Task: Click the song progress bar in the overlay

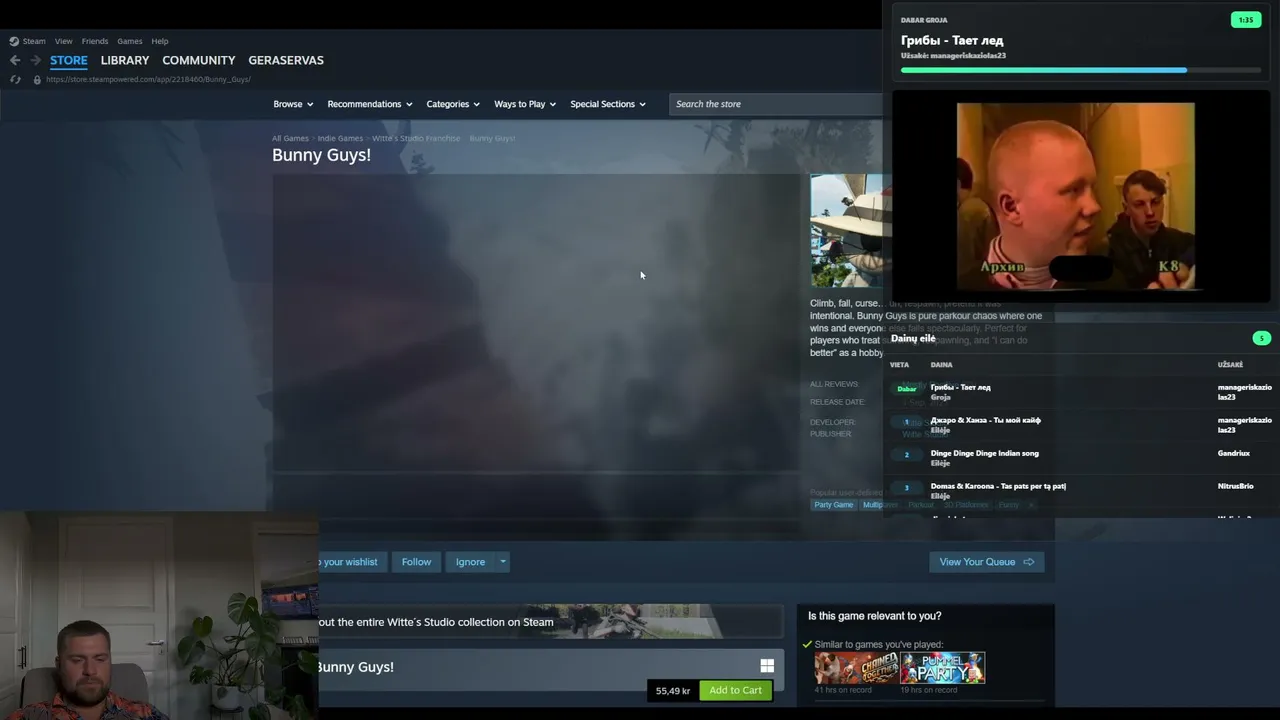Action: tap(1081, 70)
